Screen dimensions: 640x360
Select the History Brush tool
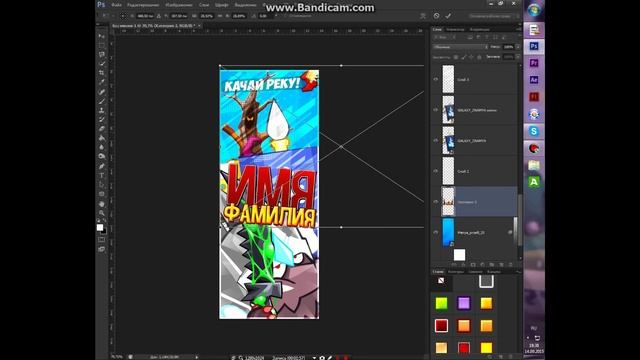(x=102, y=119)
